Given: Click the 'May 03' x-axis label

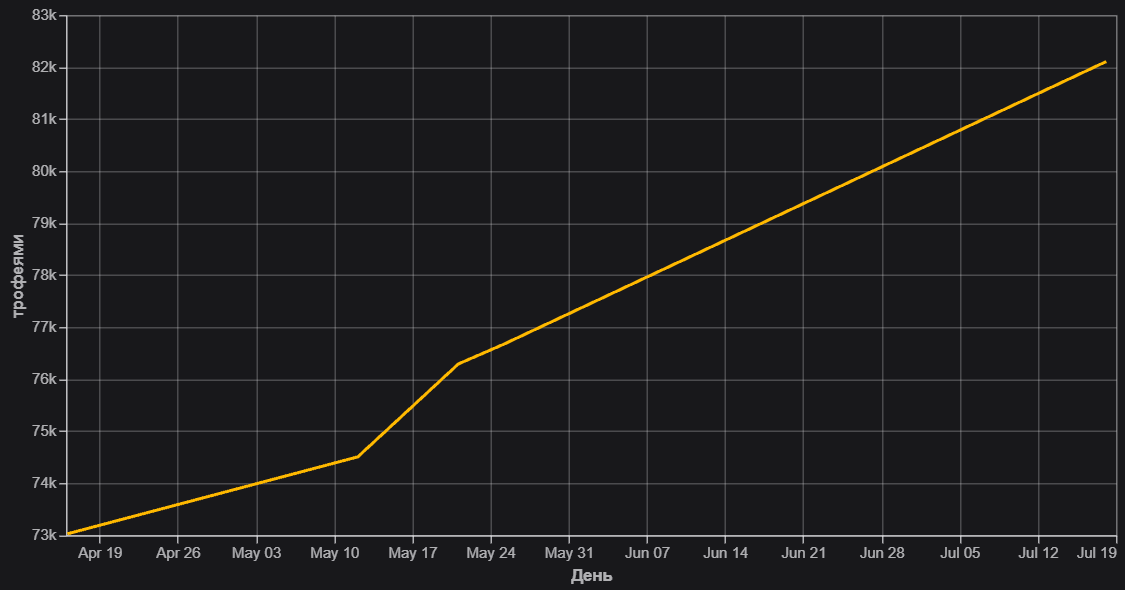Looking at the screenshot, I should click(x=256, y=553).
